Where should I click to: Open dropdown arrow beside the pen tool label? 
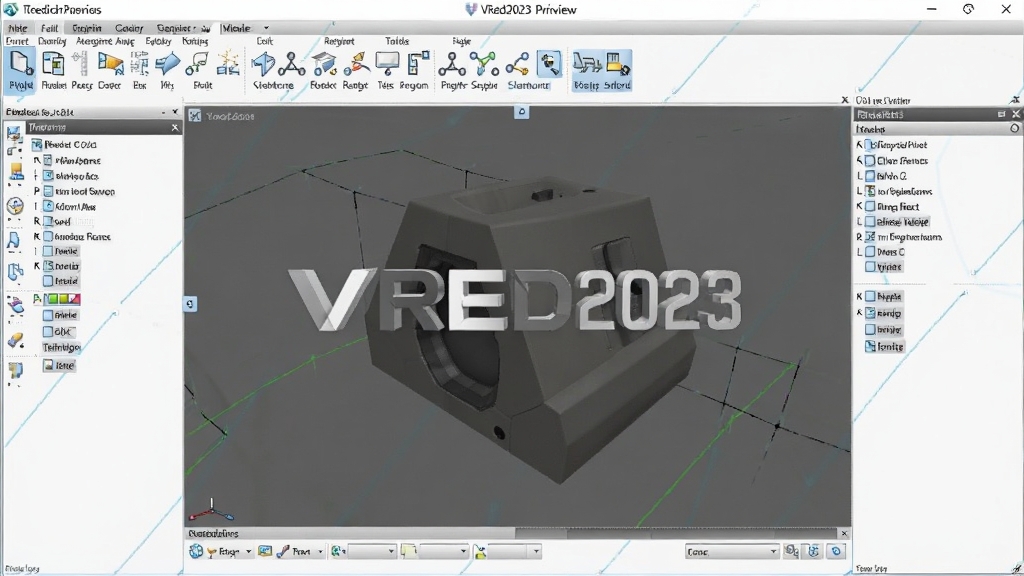[320, 552]
